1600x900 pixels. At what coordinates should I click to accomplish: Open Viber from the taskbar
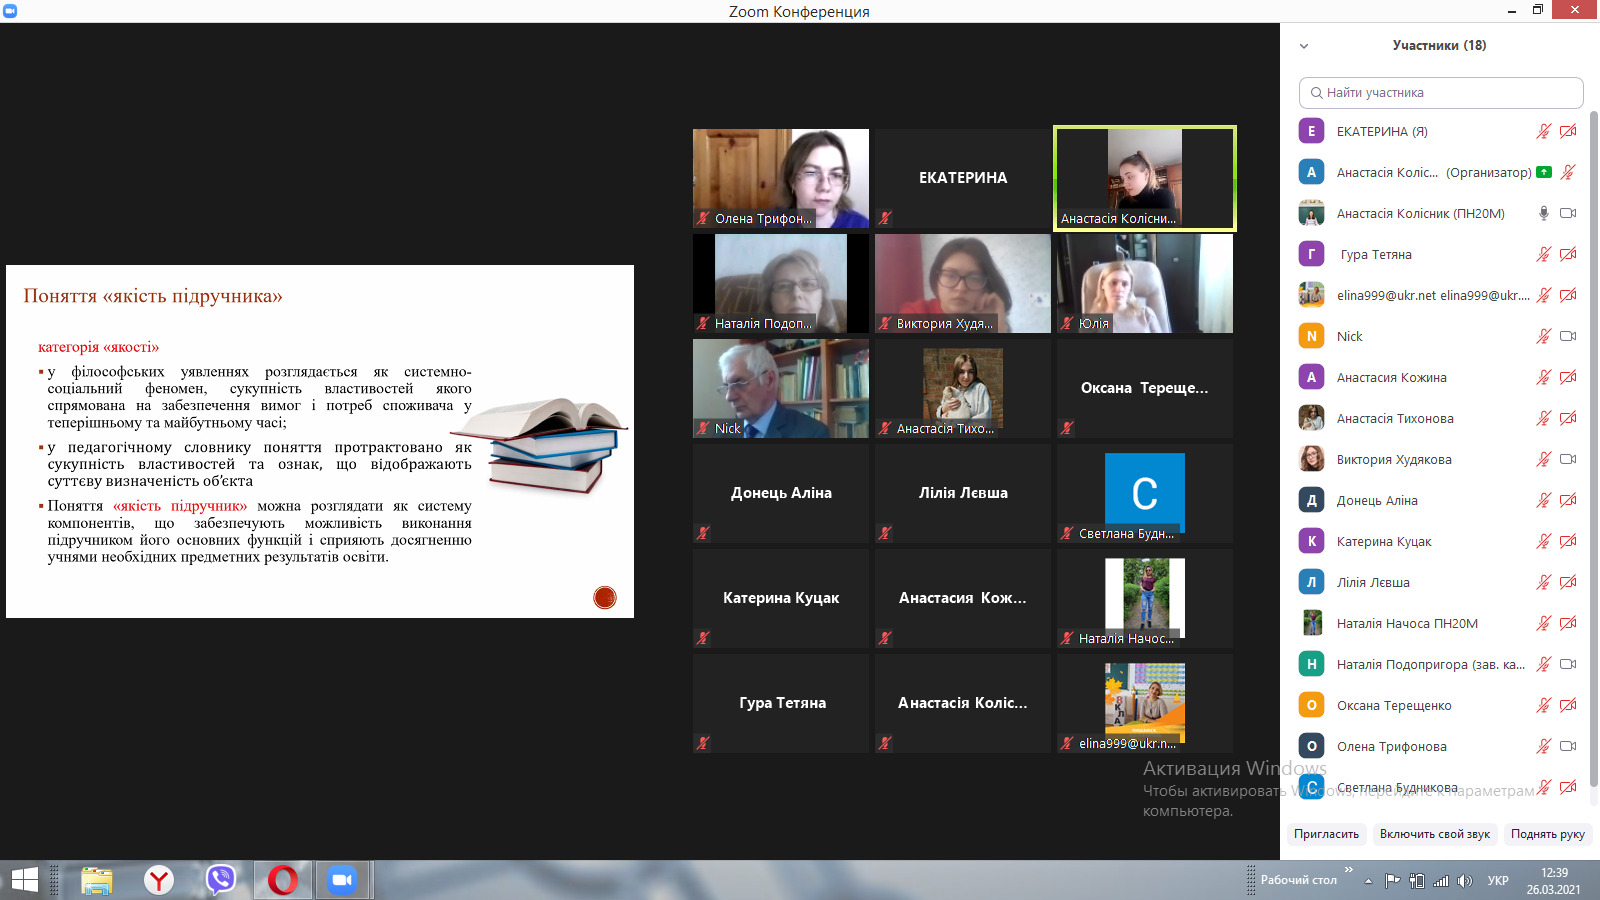click(x=220, y=880)
